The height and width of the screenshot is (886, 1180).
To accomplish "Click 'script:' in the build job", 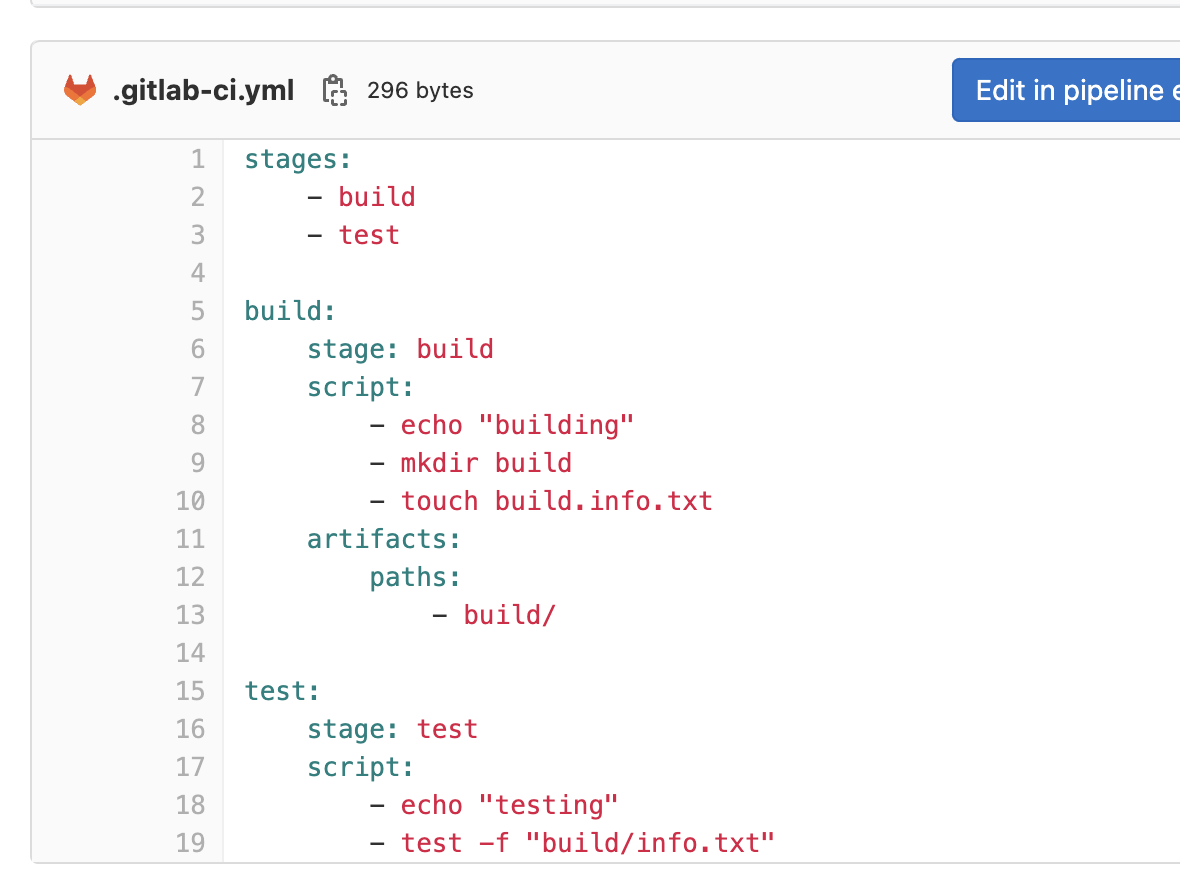I will 360,388.
